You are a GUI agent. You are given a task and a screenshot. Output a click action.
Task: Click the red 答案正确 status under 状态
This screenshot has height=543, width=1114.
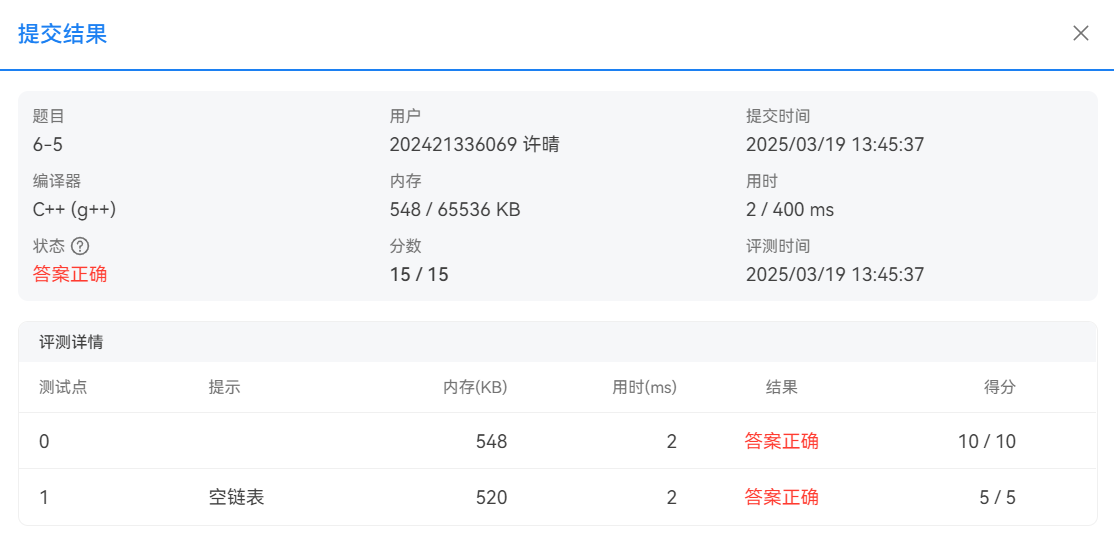pos(70,274)
